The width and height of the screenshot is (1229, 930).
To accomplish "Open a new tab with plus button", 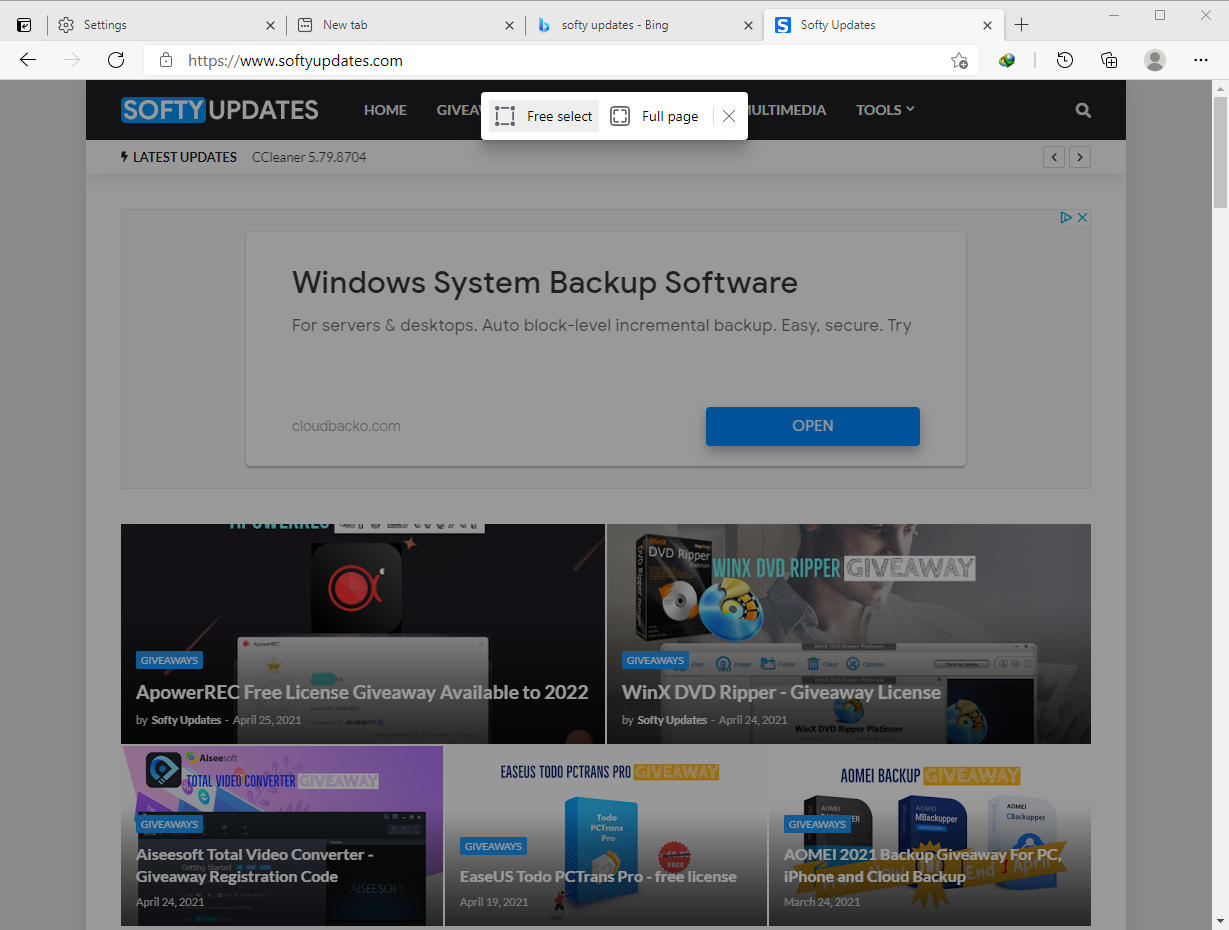I will [1021, 25].
